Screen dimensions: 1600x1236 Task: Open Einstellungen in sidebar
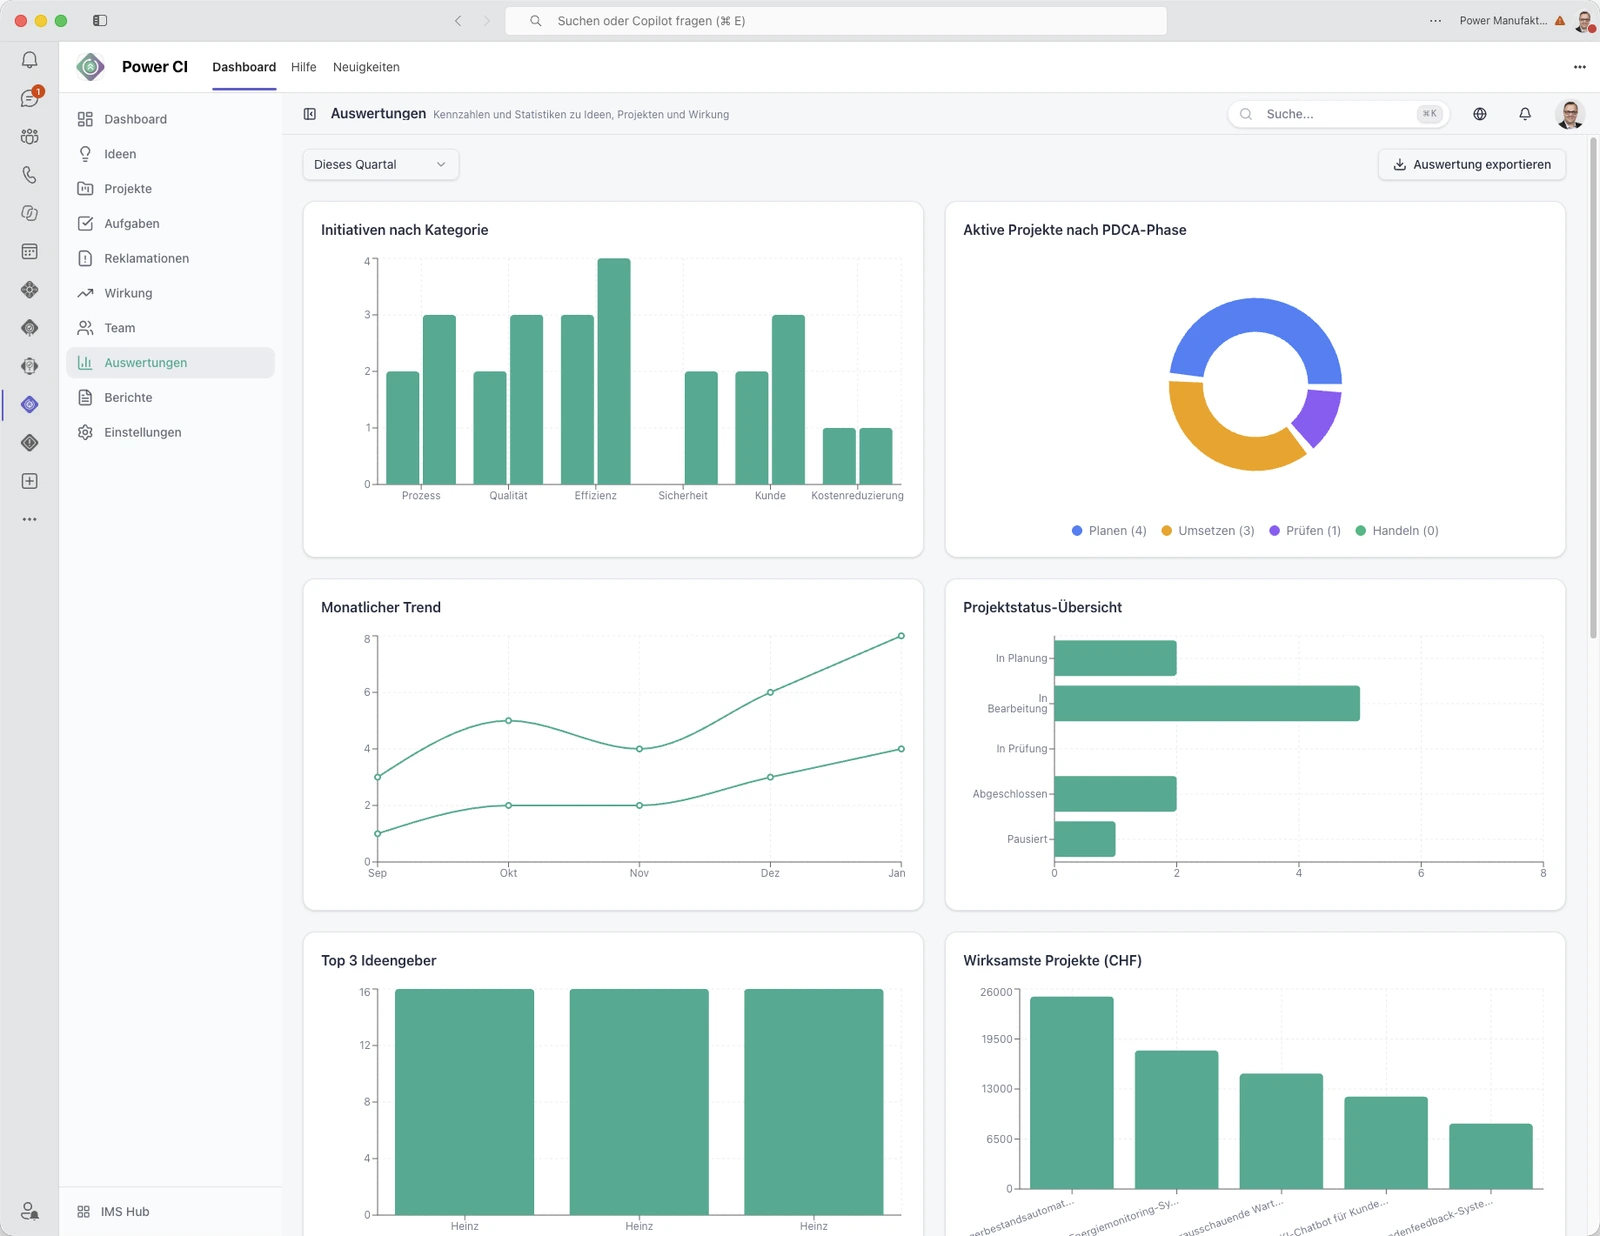point(170,432)
